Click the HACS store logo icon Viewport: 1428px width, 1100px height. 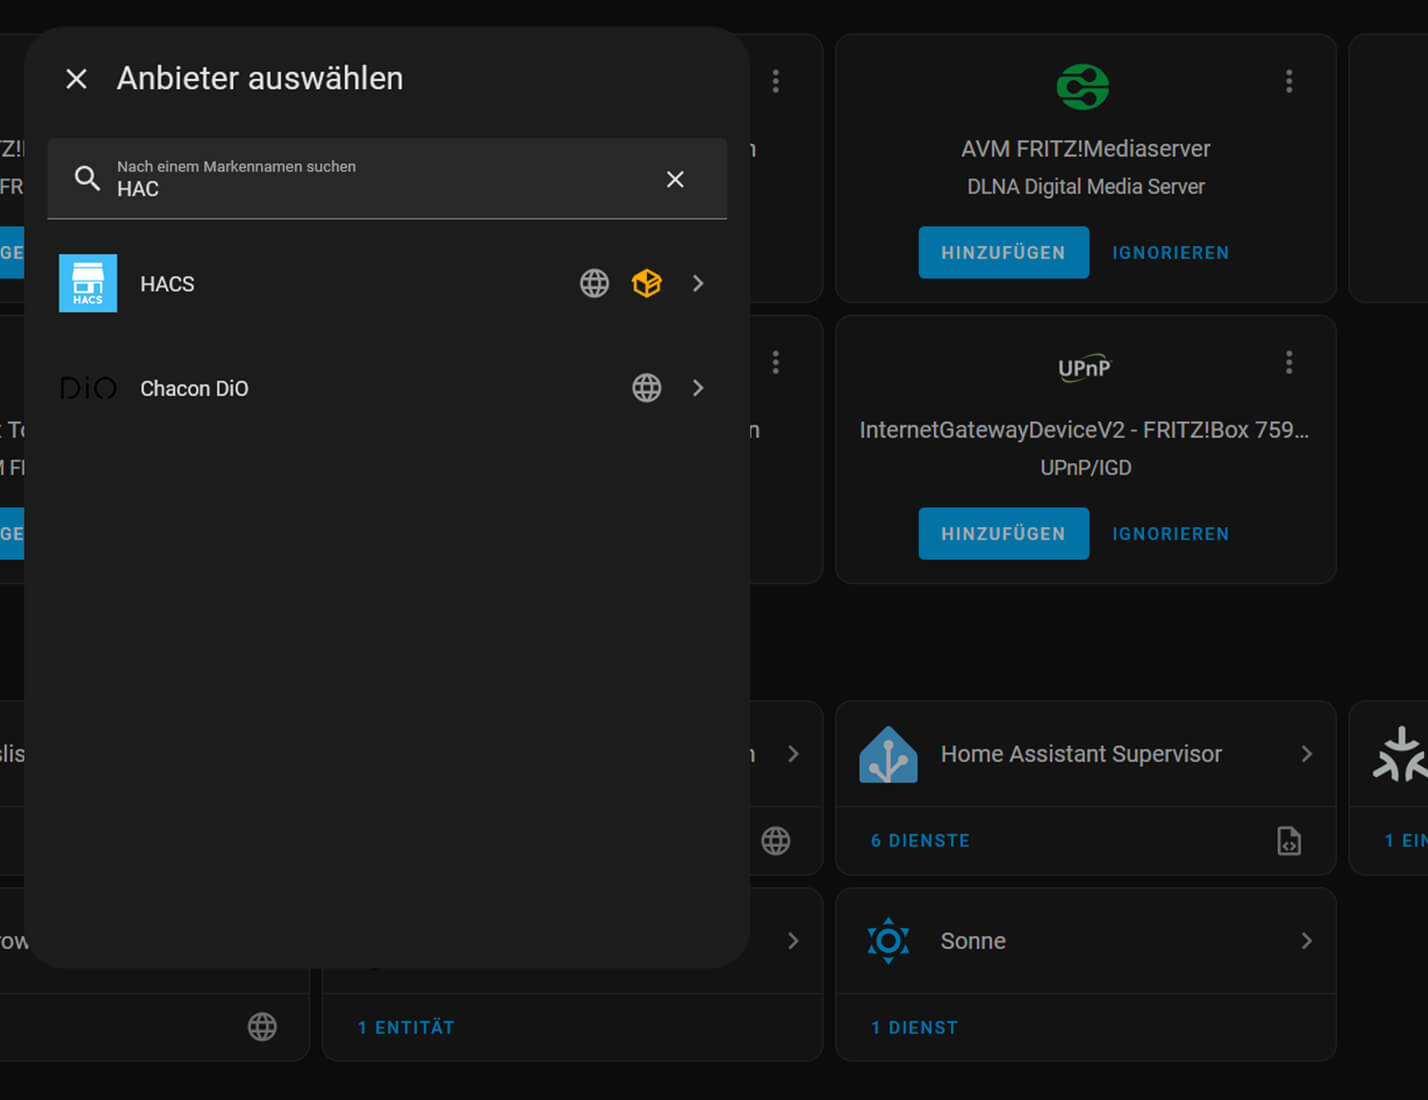pos(88,284)
